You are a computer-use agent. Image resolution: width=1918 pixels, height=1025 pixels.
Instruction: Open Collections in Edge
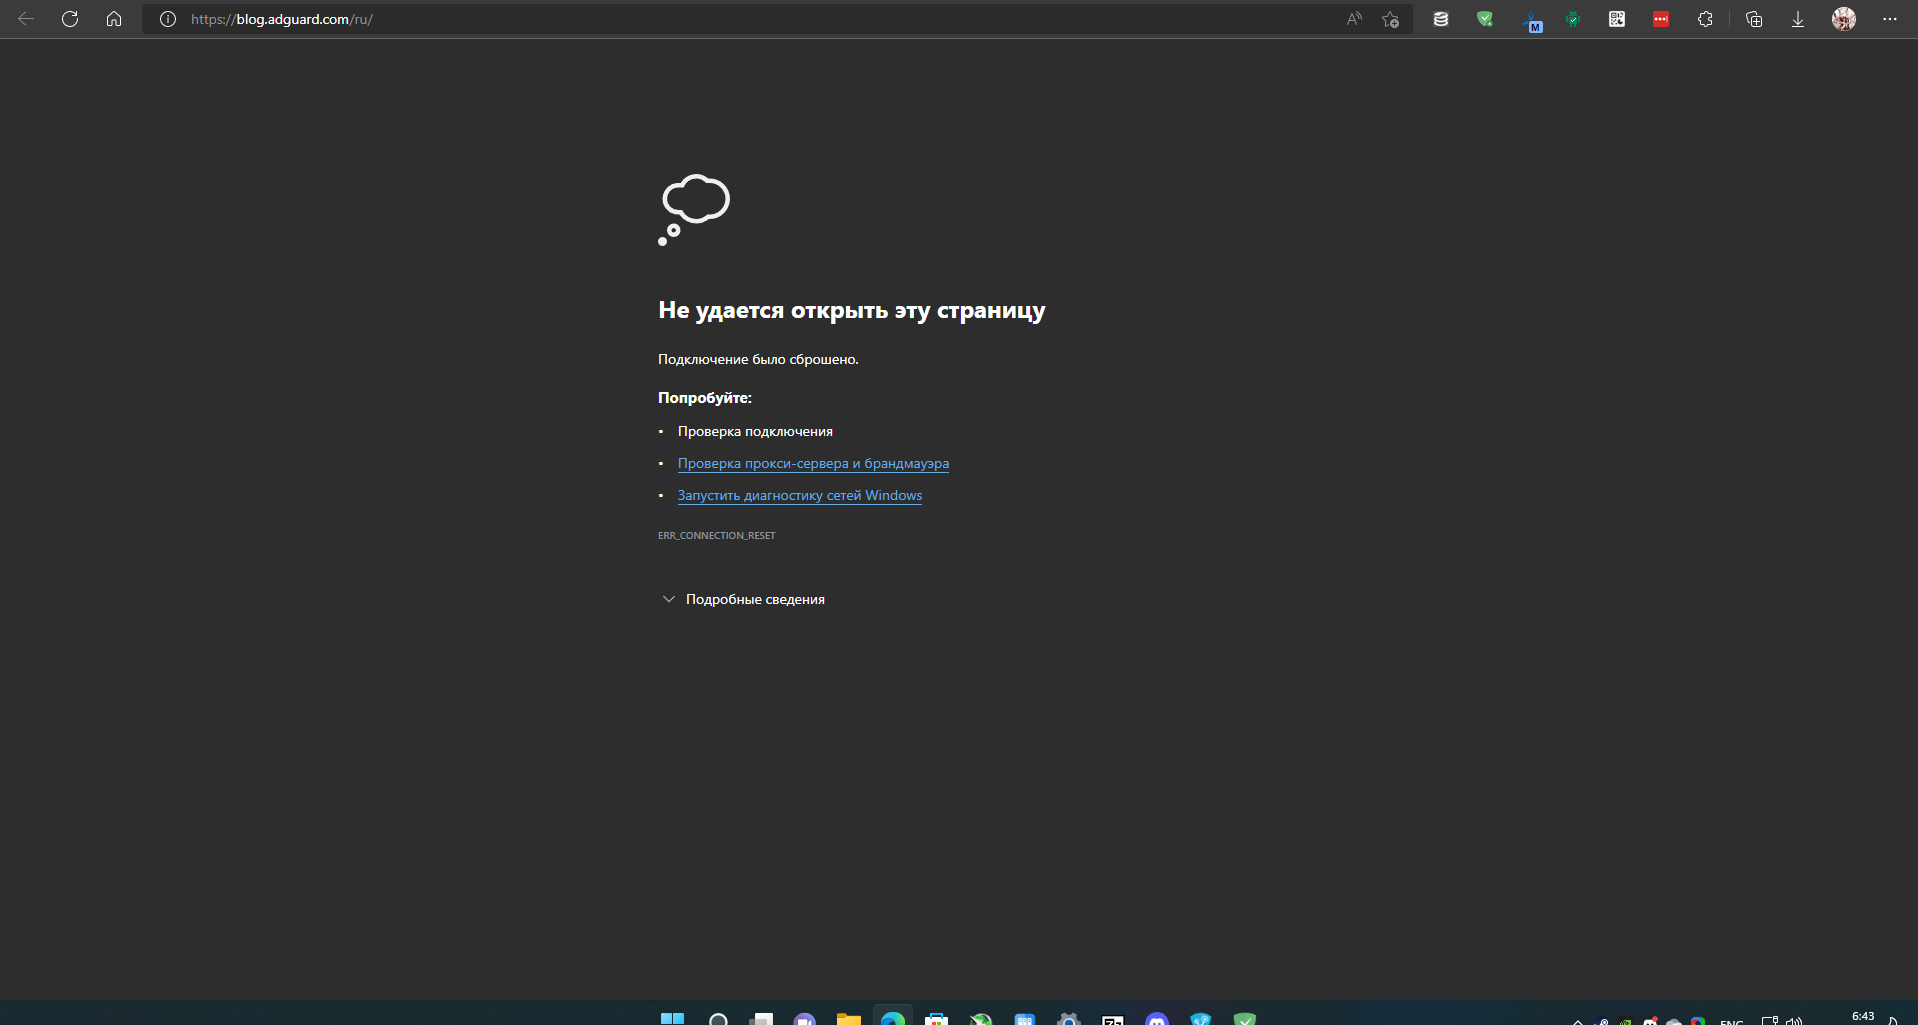click(1754, 18)
